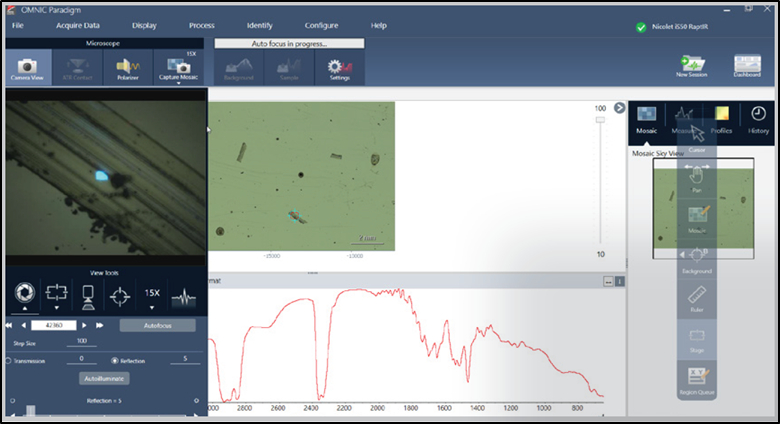Switch to the Profiles tab
Viewport: 780px width, 424px height.
[x=721, y=120]
